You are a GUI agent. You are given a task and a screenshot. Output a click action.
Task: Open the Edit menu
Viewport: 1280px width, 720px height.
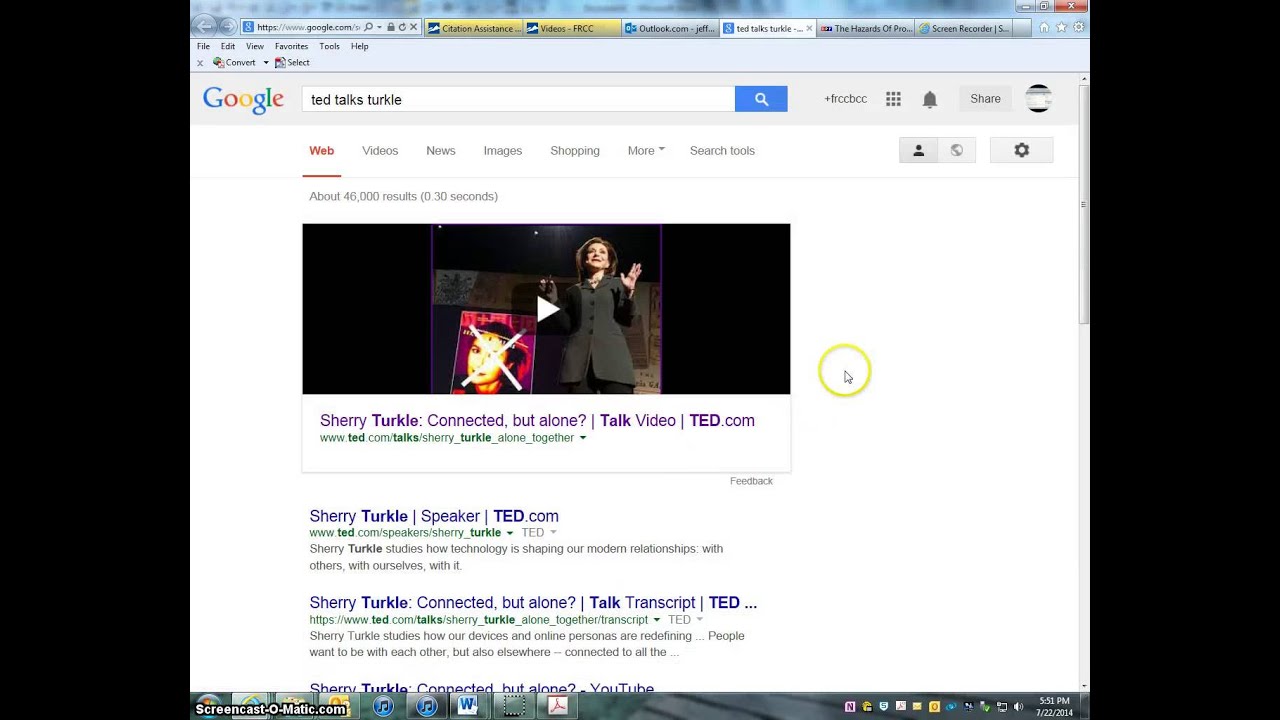click(228, 46)
